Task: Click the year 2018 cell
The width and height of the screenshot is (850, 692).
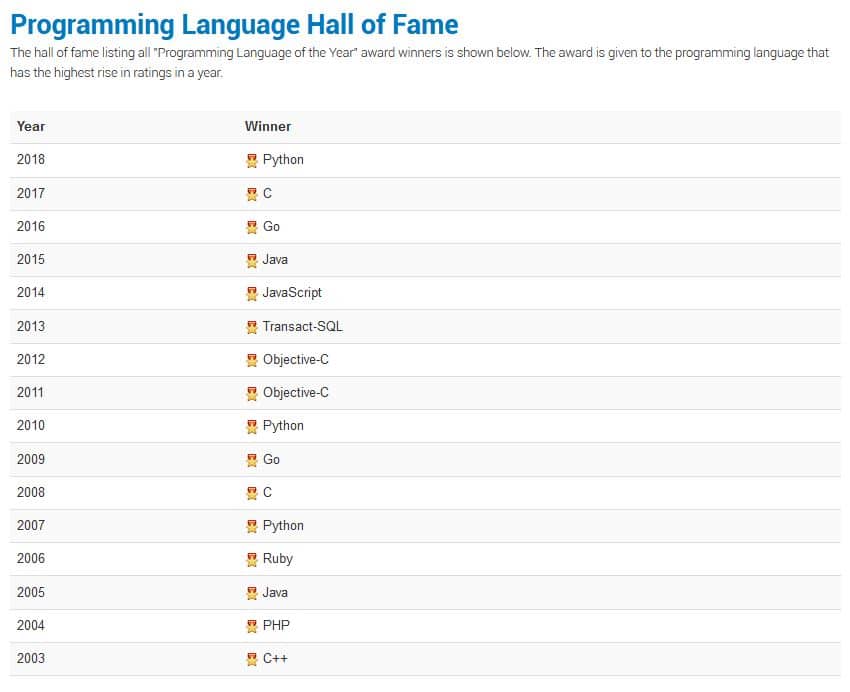Action: [x=31, y=160]
